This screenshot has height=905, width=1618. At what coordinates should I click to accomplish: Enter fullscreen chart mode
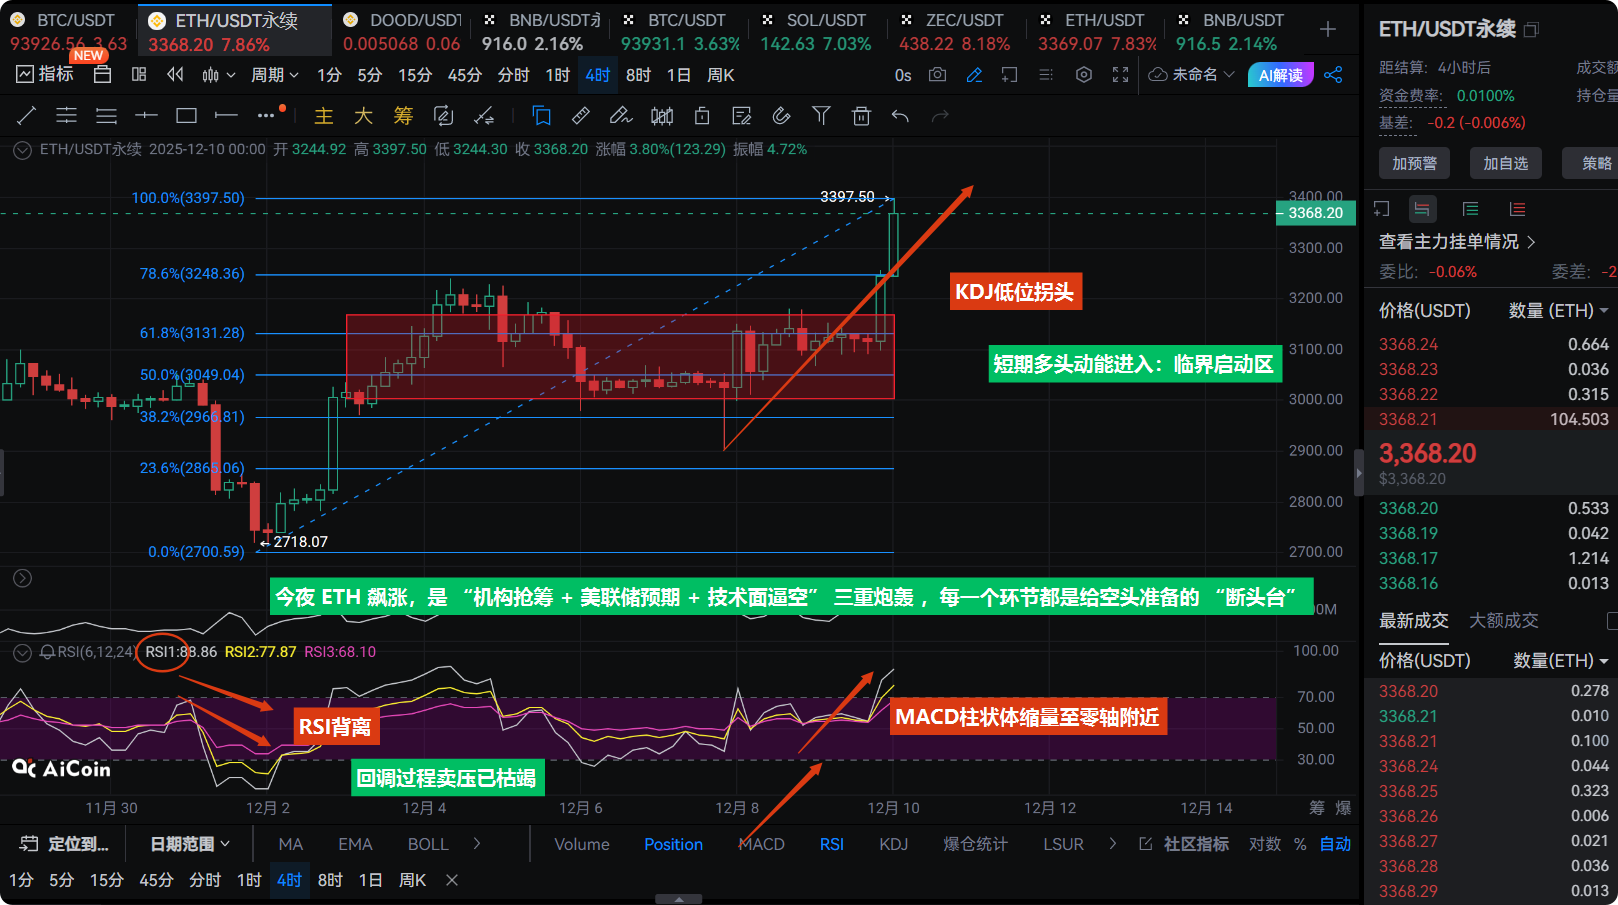(1120, 75)
